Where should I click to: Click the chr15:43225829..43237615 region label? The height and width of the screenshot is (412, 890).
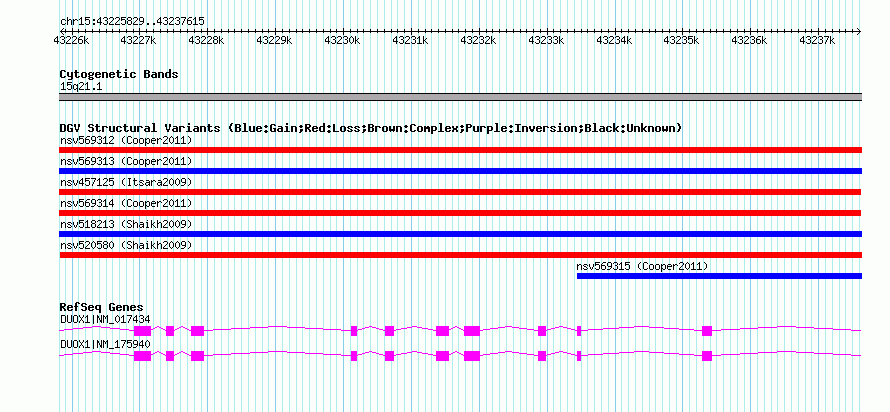132,22
